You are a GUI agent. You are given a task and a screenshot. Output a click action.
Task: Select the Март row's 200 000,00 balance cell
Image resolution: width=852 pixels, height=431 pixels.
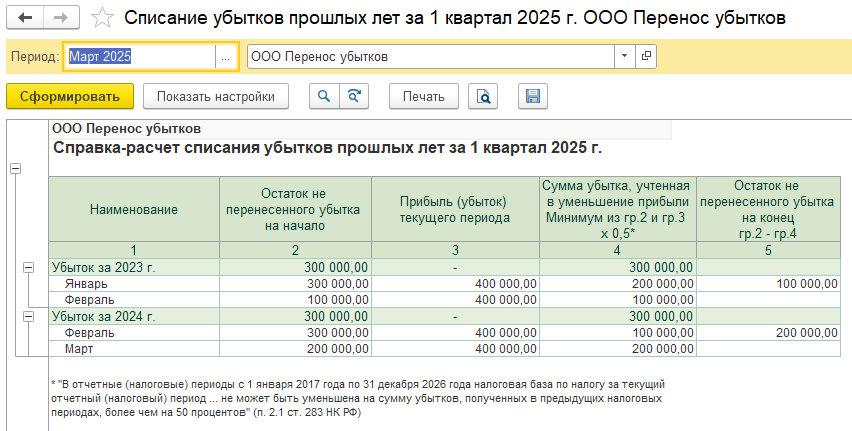(295, 348)
